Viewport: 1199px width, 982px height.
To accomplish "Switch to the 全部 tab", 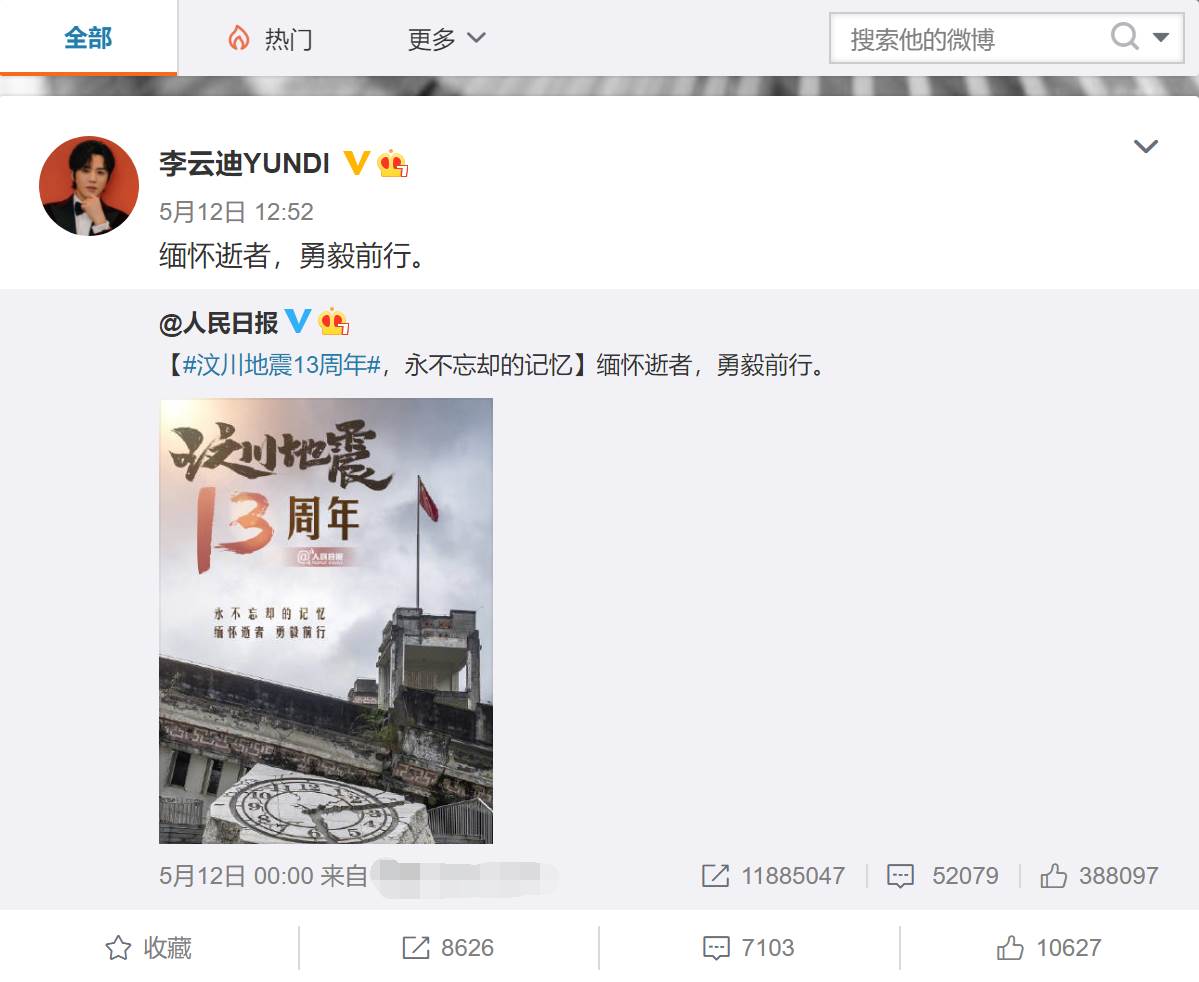I will point(88,37).
